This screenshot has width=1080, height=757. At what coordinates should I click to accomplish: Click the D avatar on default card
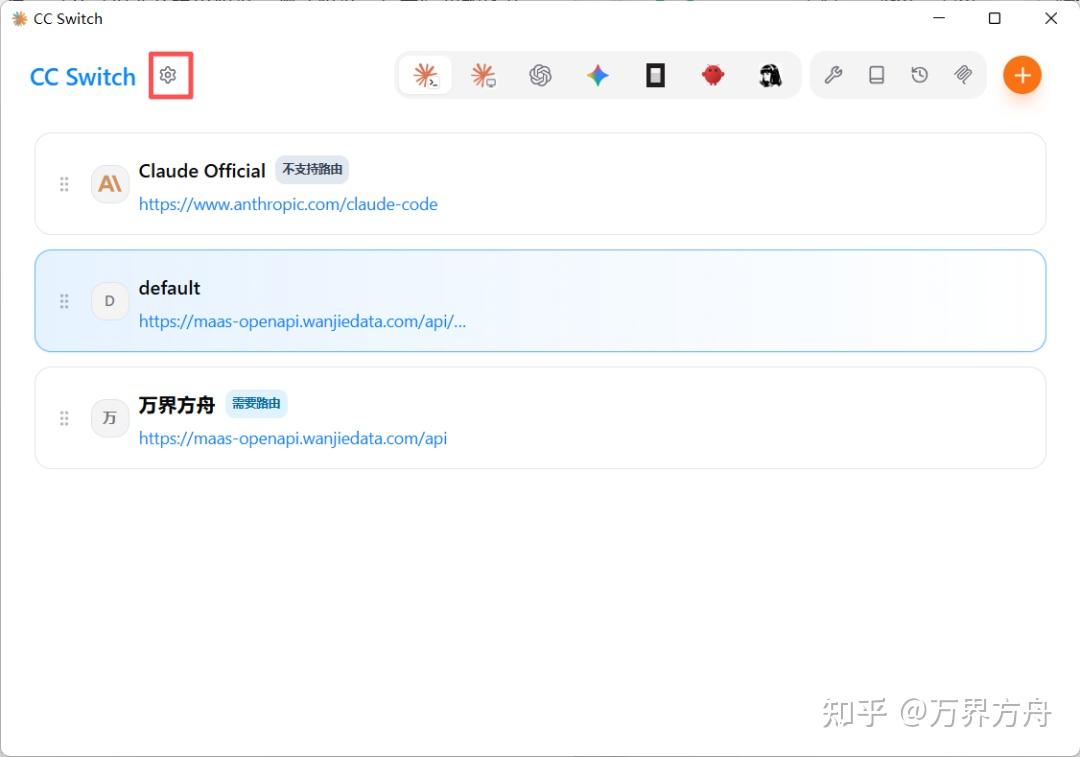(110, 301)
